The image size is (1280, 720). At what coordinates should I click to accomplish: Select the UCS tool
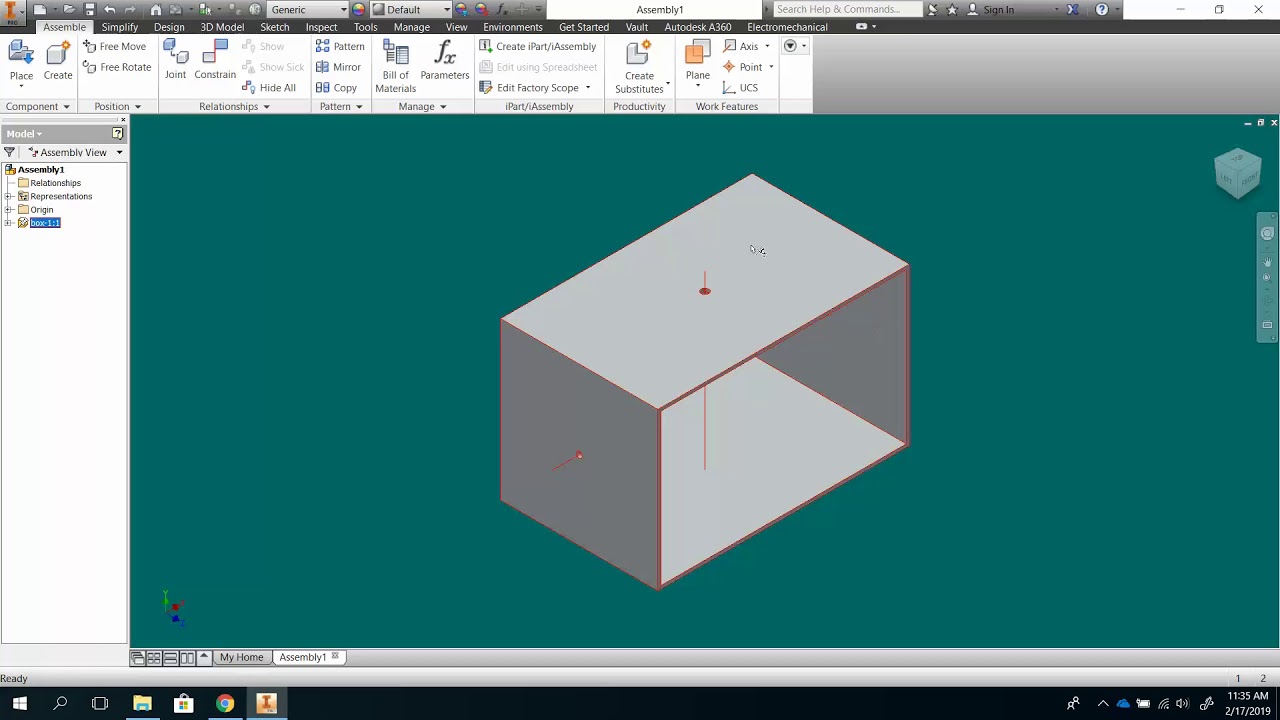741,88
